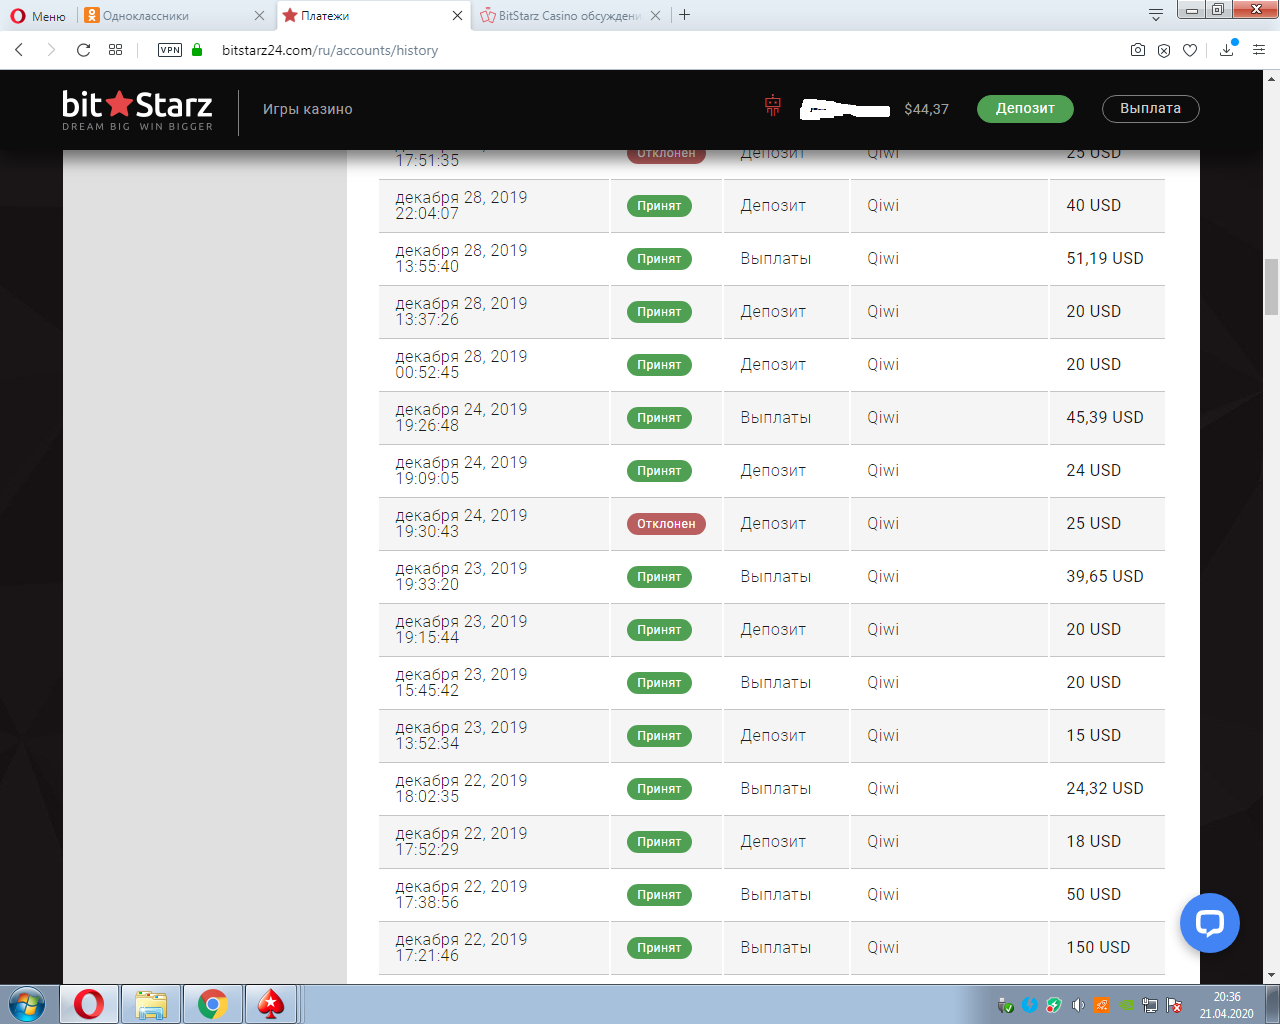Open the snapshot camera icon
The image size is (1280, 1024).
(1138, 50)
